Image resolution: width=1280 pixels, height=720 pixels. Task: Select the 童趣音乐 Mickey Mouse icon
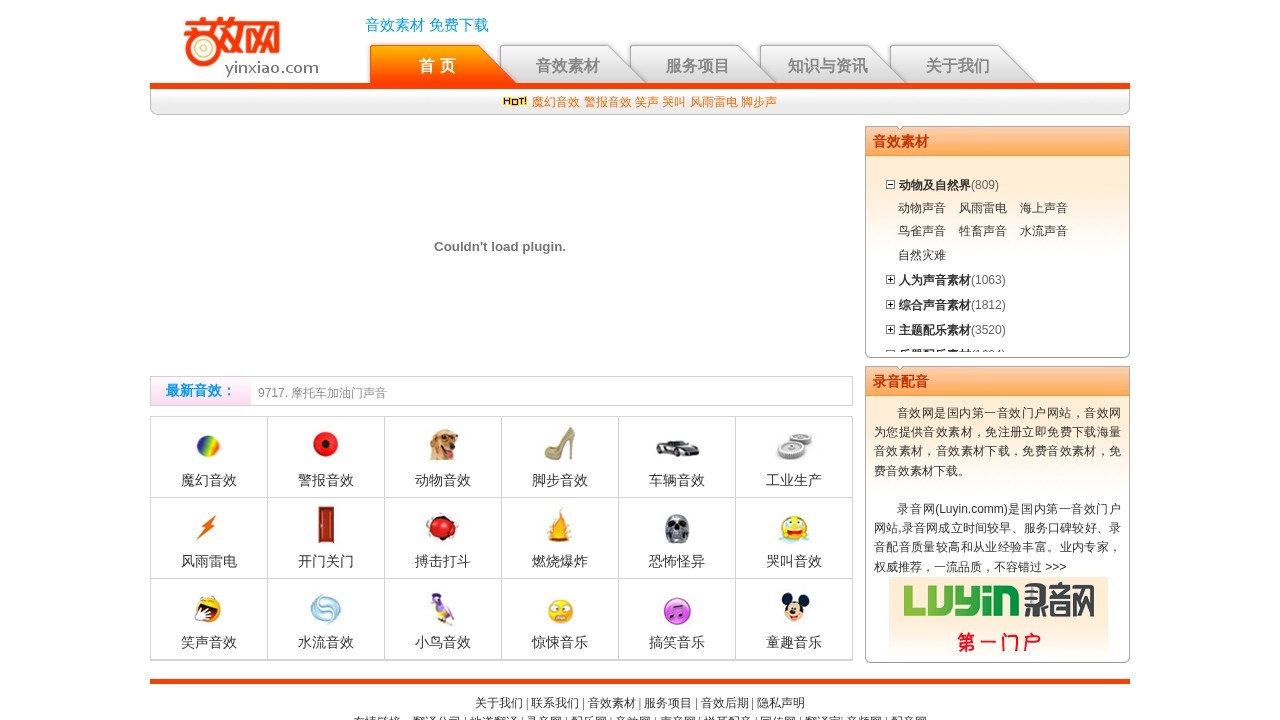click(x=794, y=609)
